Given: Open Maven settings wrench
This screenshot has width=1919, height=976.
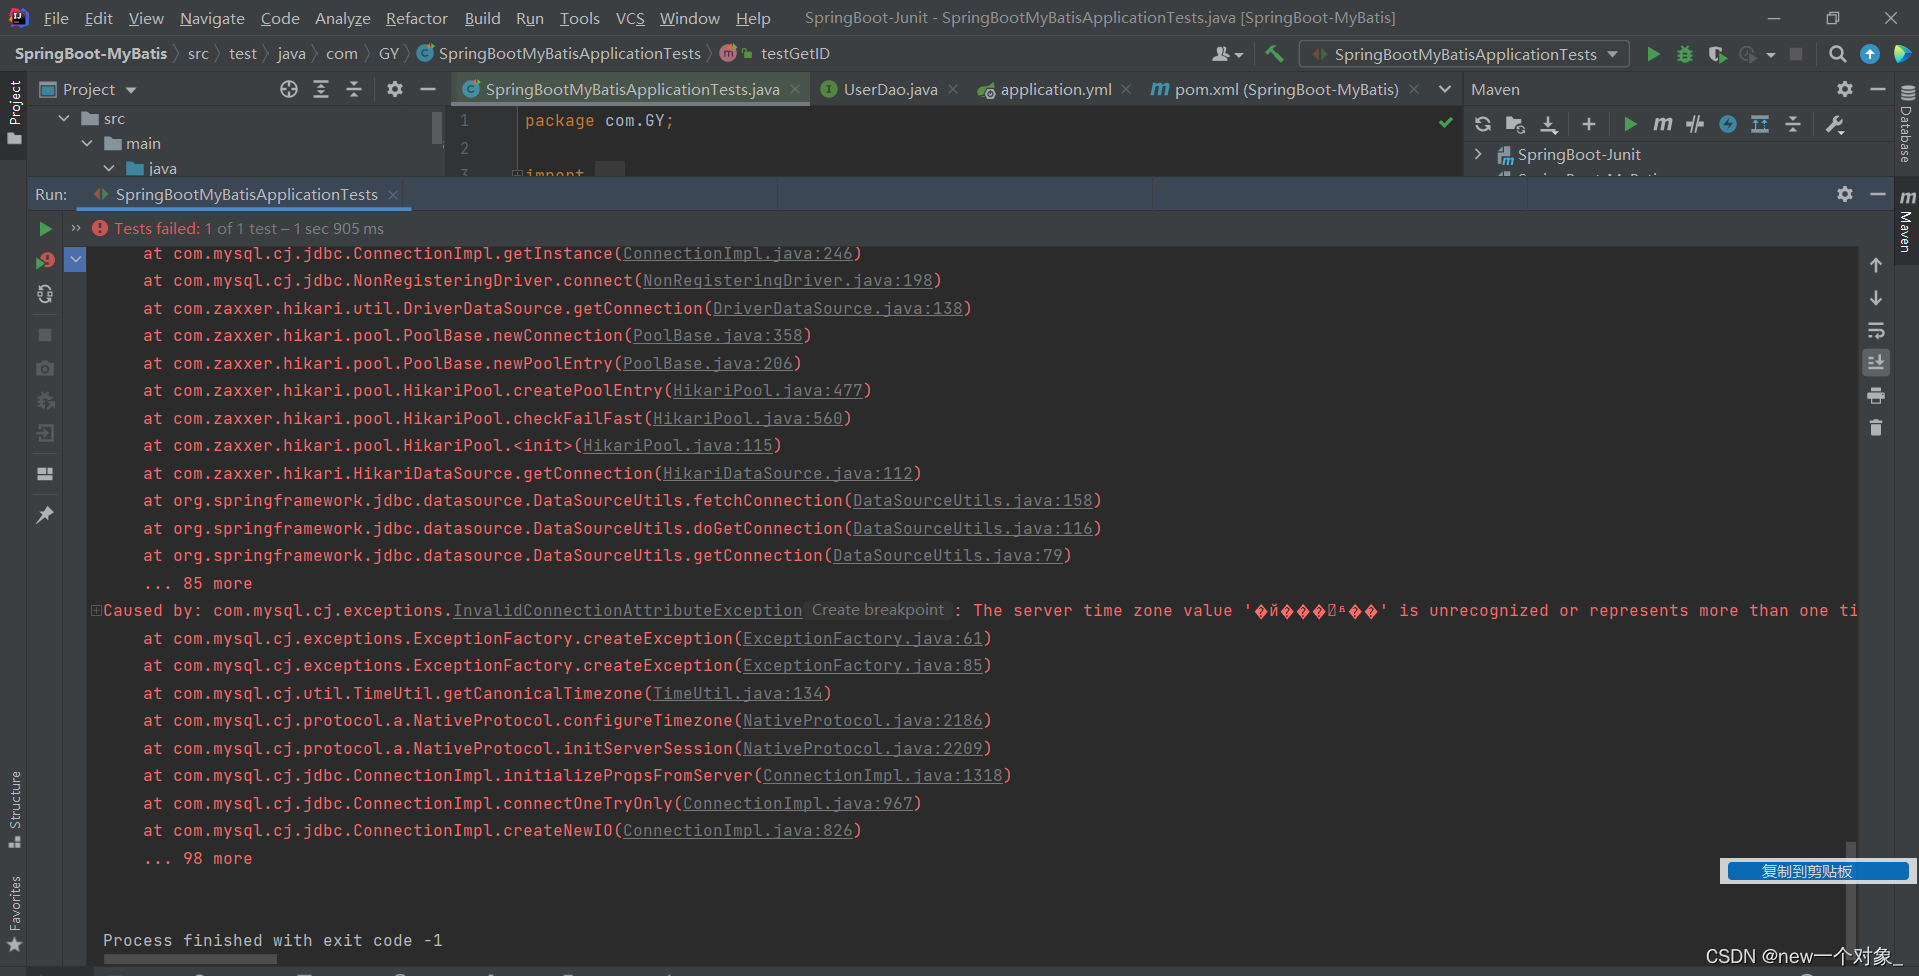Looking at the screenshot, I should click(x=1835, y=124).
